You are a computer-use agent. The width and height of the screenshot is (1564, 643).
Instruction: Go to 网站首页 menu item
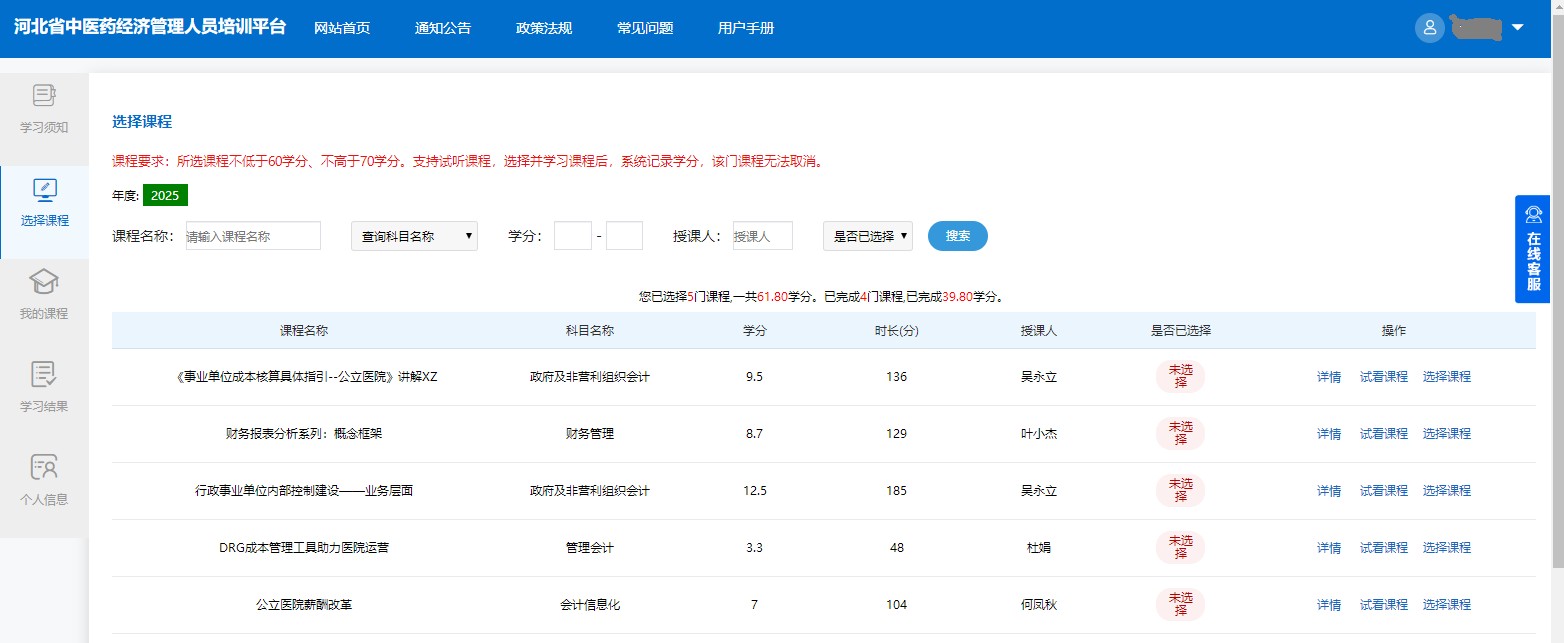pyautogui.click(x=342, y=27)
